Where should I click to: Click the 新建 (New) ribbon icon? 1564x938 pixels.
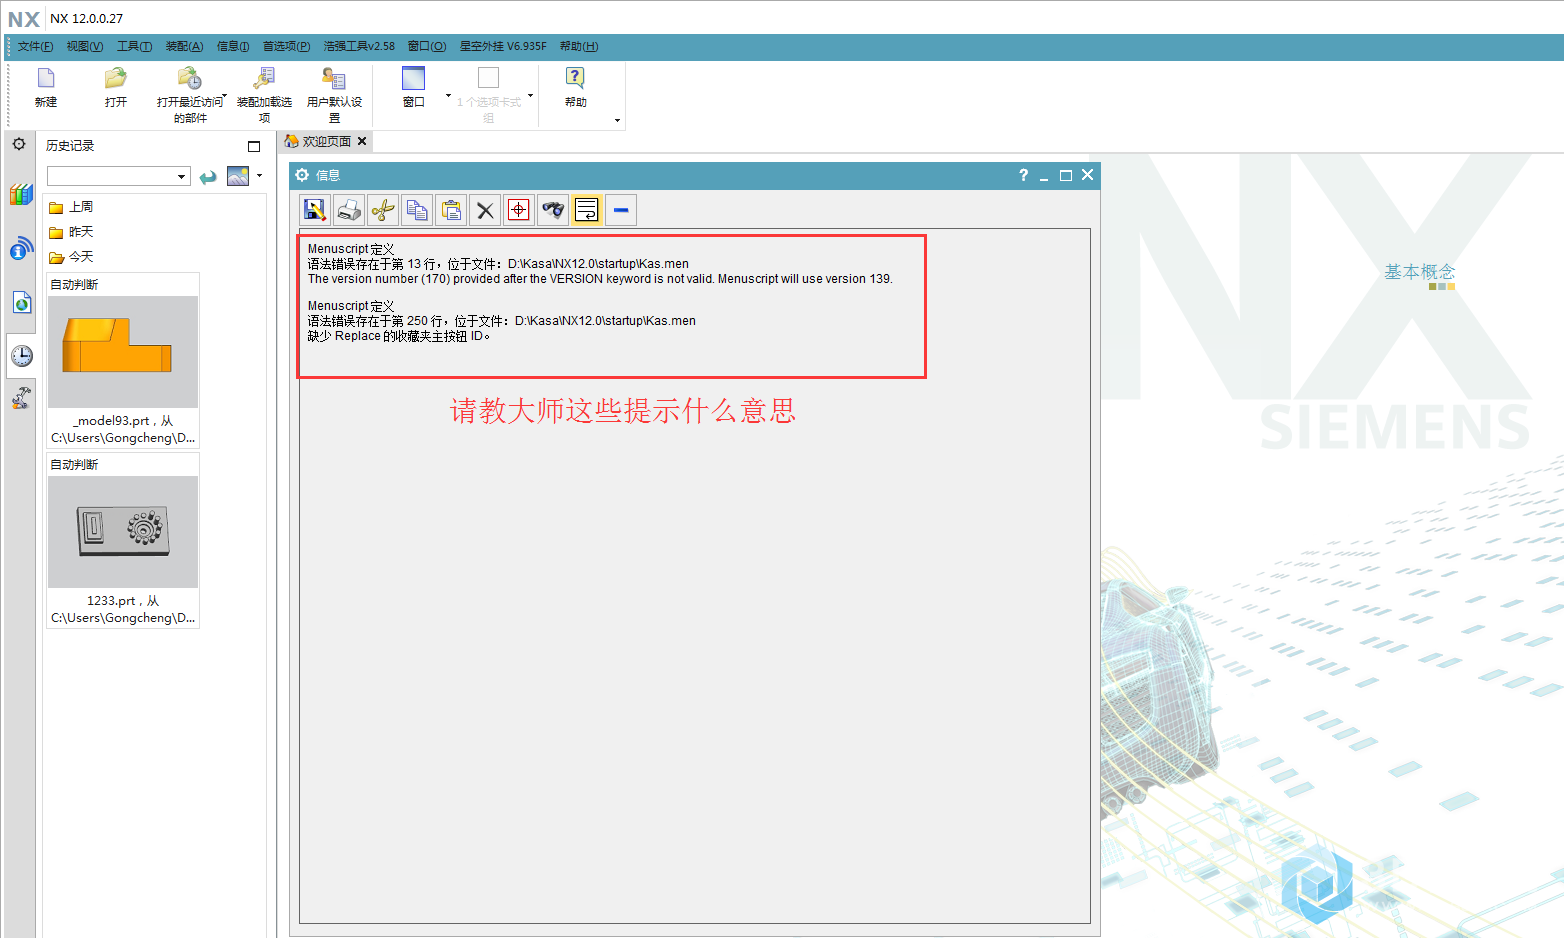point(46,79)
